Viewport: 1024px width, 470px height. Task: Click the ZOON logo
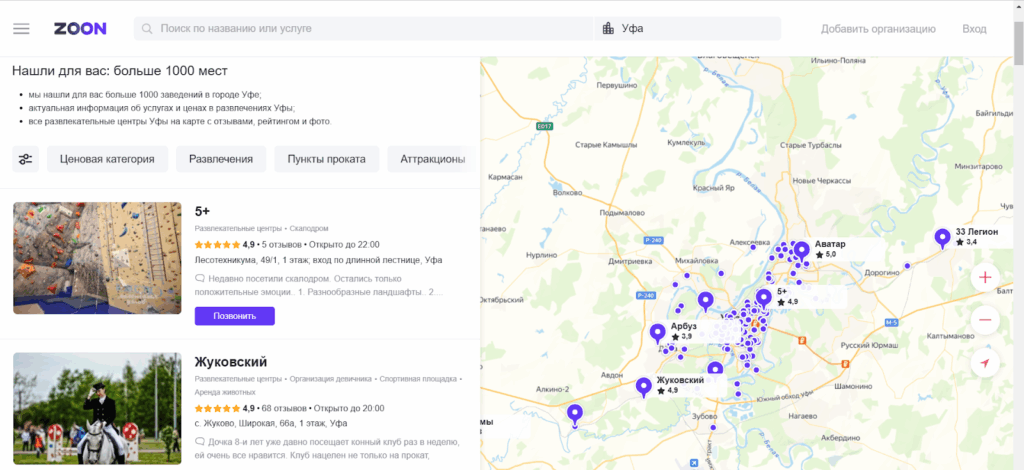(x=80, y=29)
